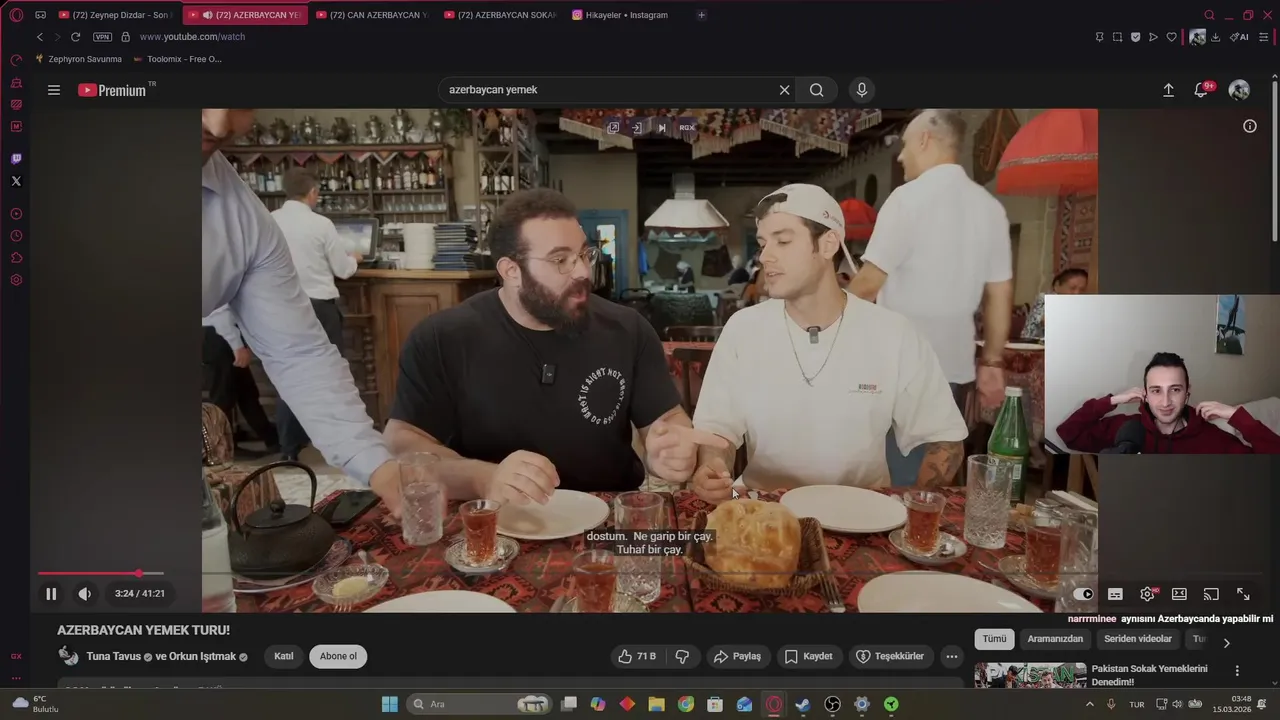
Task: Switch to Hikayeler Instagram tab
Action: [626, 15]
